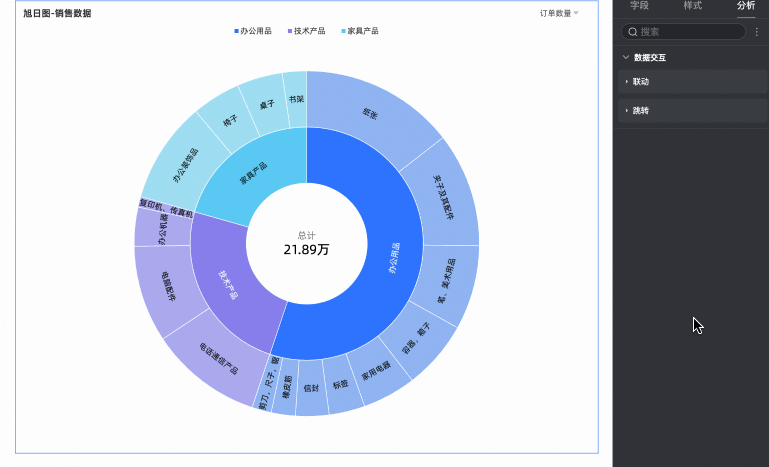Click the 电话通信产品 outer segment
Screen dimensions: 769x467
click(219, 358)
